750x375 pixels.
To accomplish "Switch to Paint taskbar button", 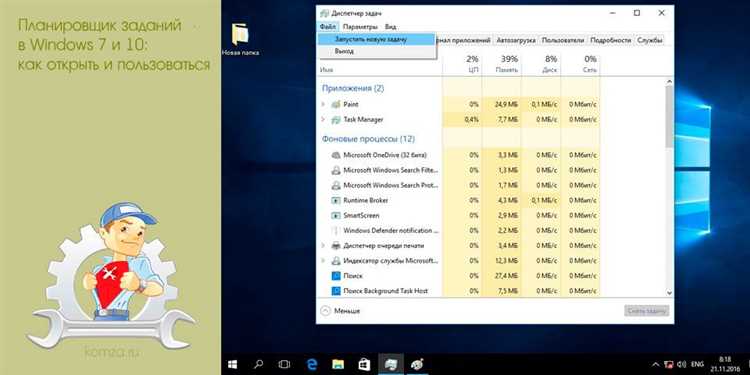I will click(x=417, y=364).
